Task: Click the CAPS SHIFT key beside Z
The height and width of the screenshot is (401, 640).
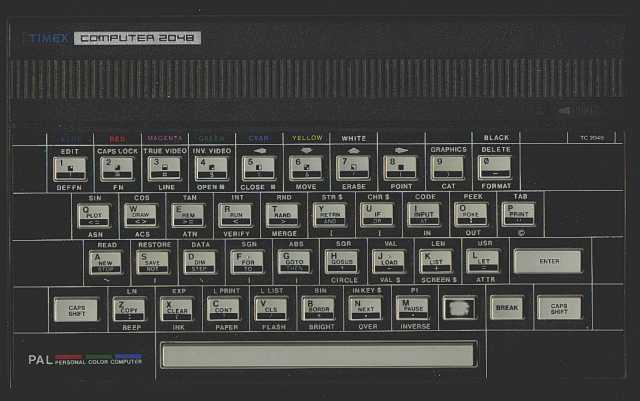Action: tap(76, 310)
